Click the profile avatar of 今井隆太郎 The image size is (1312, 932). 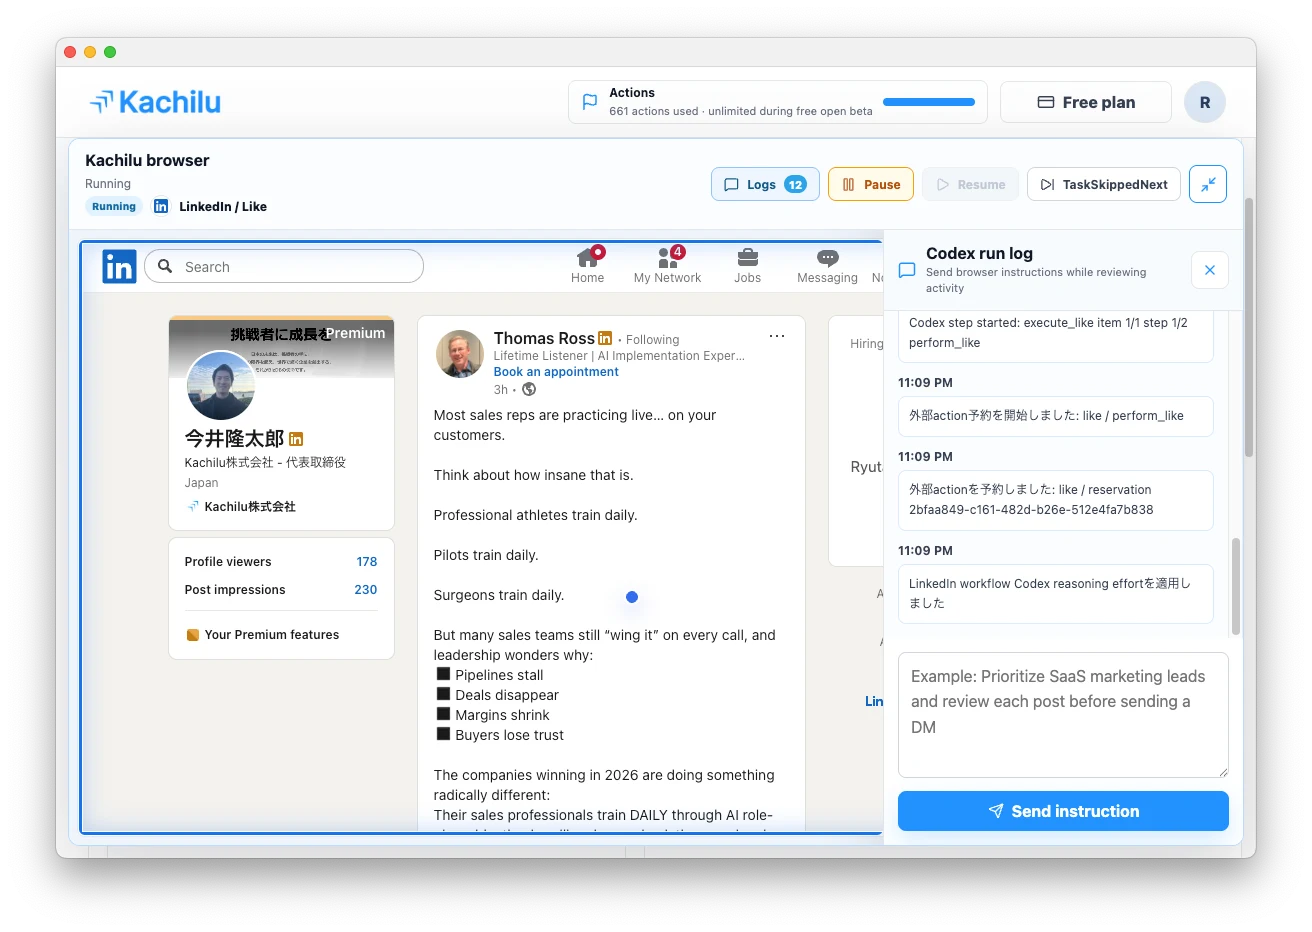[221, 385]
